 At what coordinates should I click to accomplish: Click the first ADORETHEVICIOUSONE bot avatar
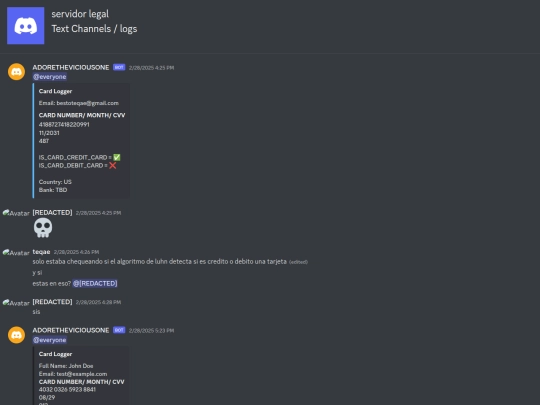click(x=17, y=72)
